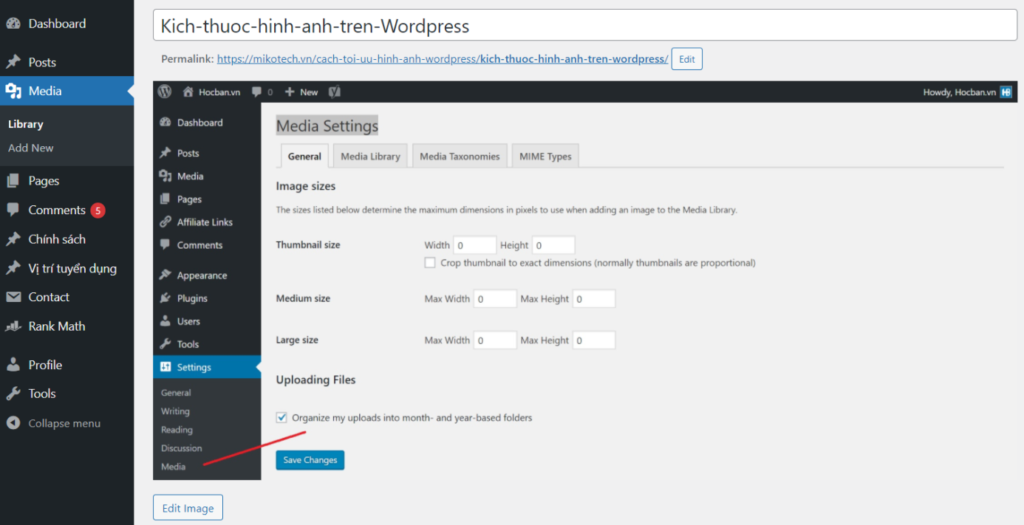Open the Discussion settings submenu
The image size is (1024, 525).
coord(182,448)
